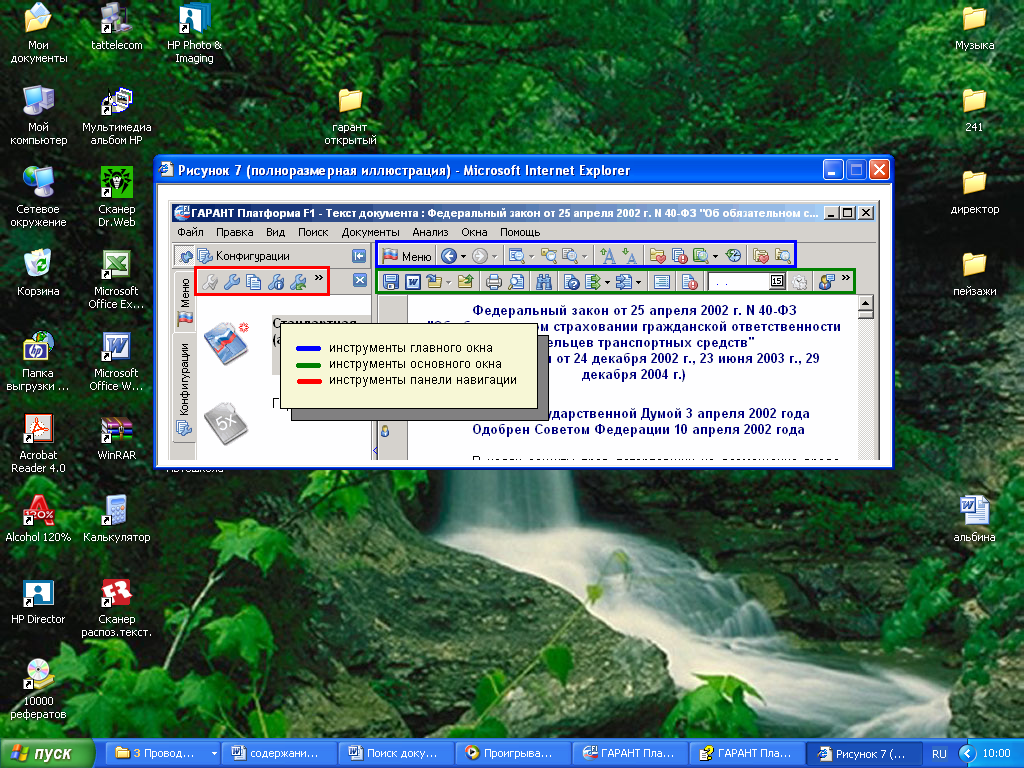Open the Файл menu
1024x768 pixels.
point(190,232)
